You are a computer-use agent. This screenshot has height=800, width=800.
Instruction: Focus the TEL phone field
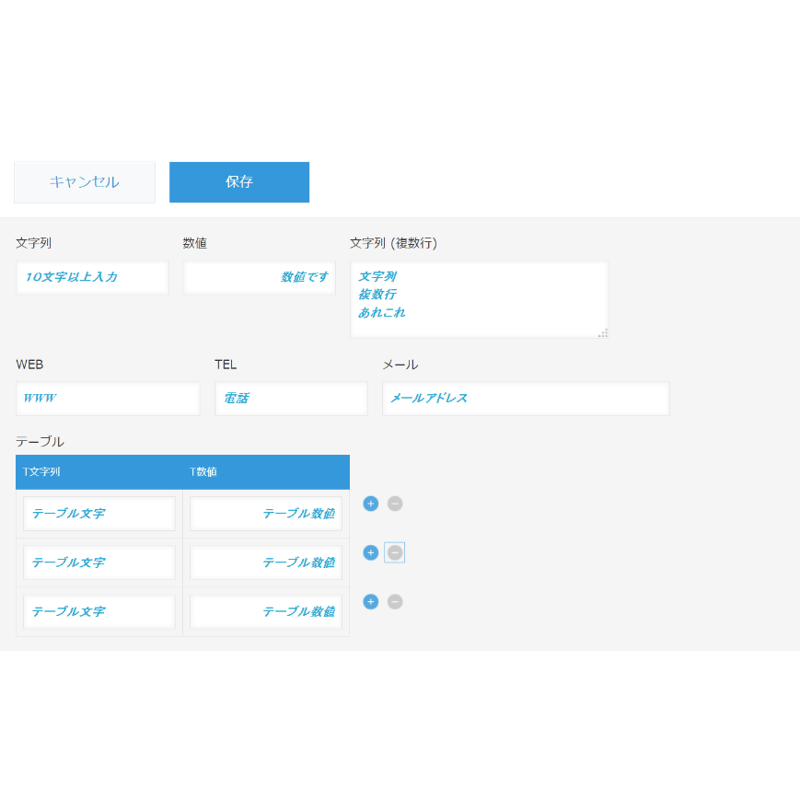291,398
